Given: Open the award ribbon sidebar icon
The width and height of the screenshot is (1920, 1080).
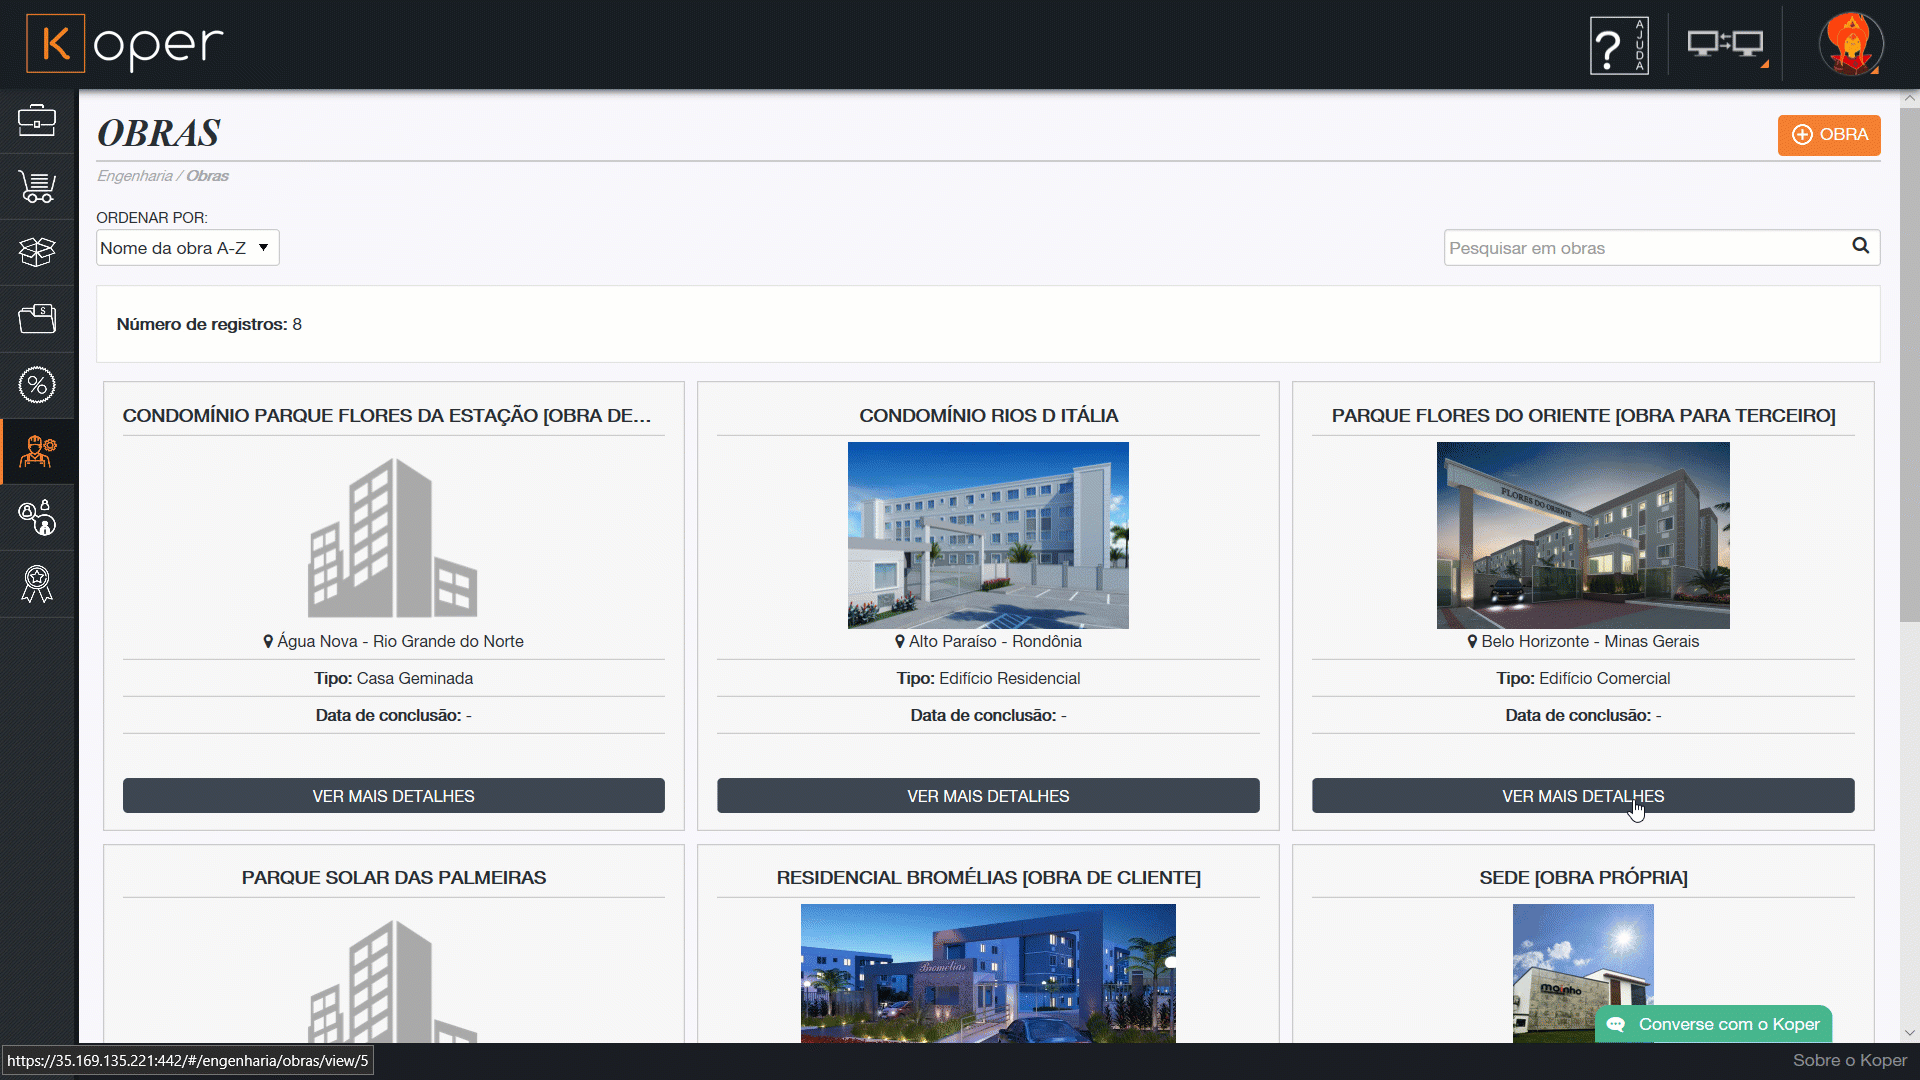Looking at the screenshot, I should (x=37, y=584).
